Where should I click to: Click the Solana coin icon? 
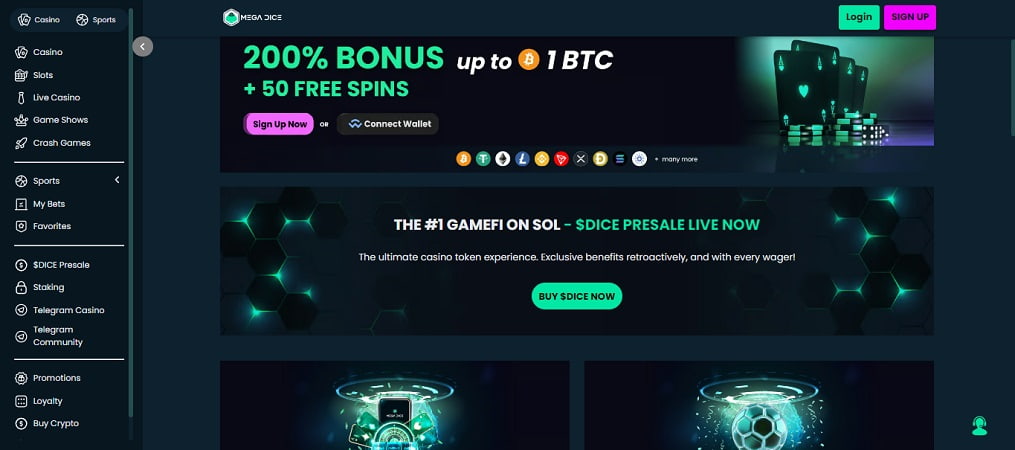pos(619,159)
